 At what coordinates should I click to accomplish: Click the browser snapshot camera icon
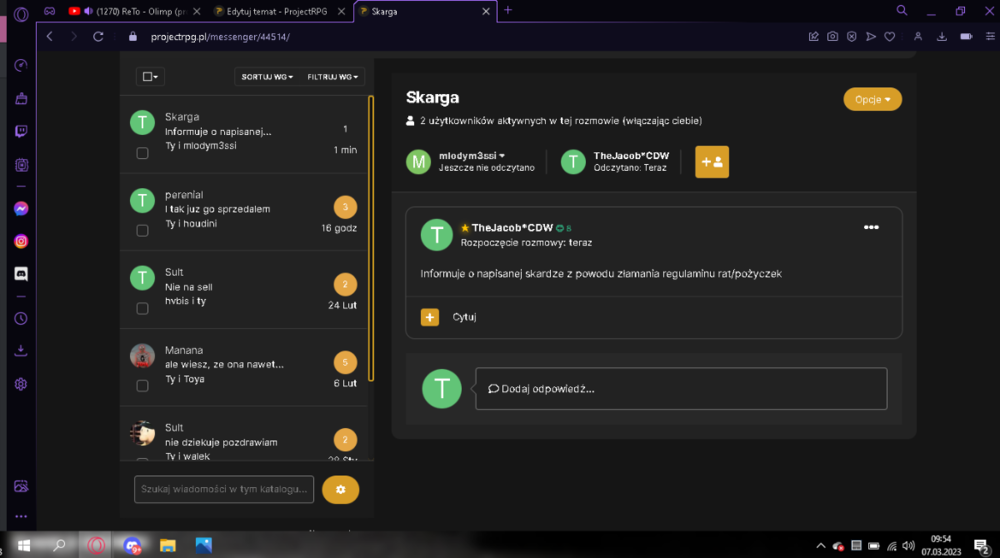832,37
